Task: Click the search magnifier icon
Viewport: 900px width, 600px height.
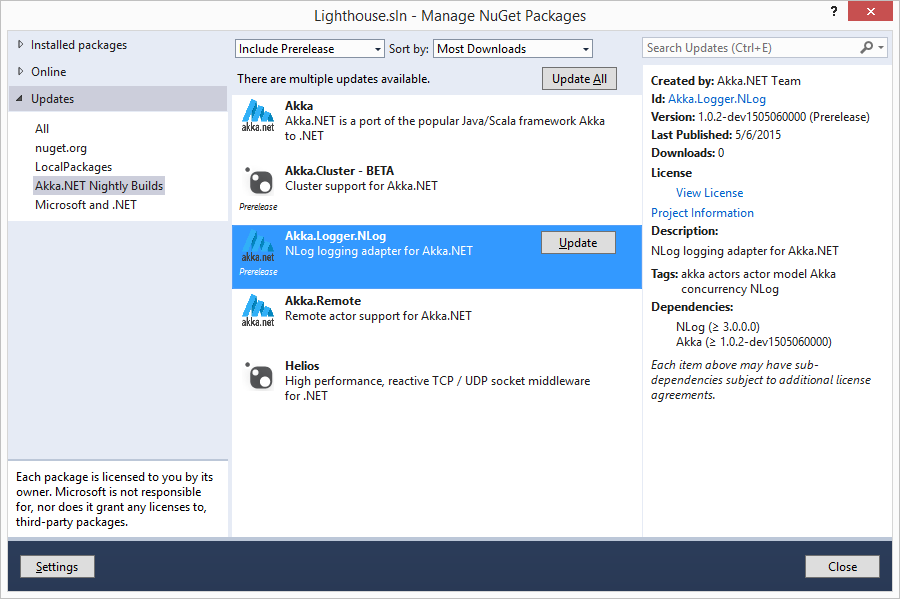Action: coord(866,48)
